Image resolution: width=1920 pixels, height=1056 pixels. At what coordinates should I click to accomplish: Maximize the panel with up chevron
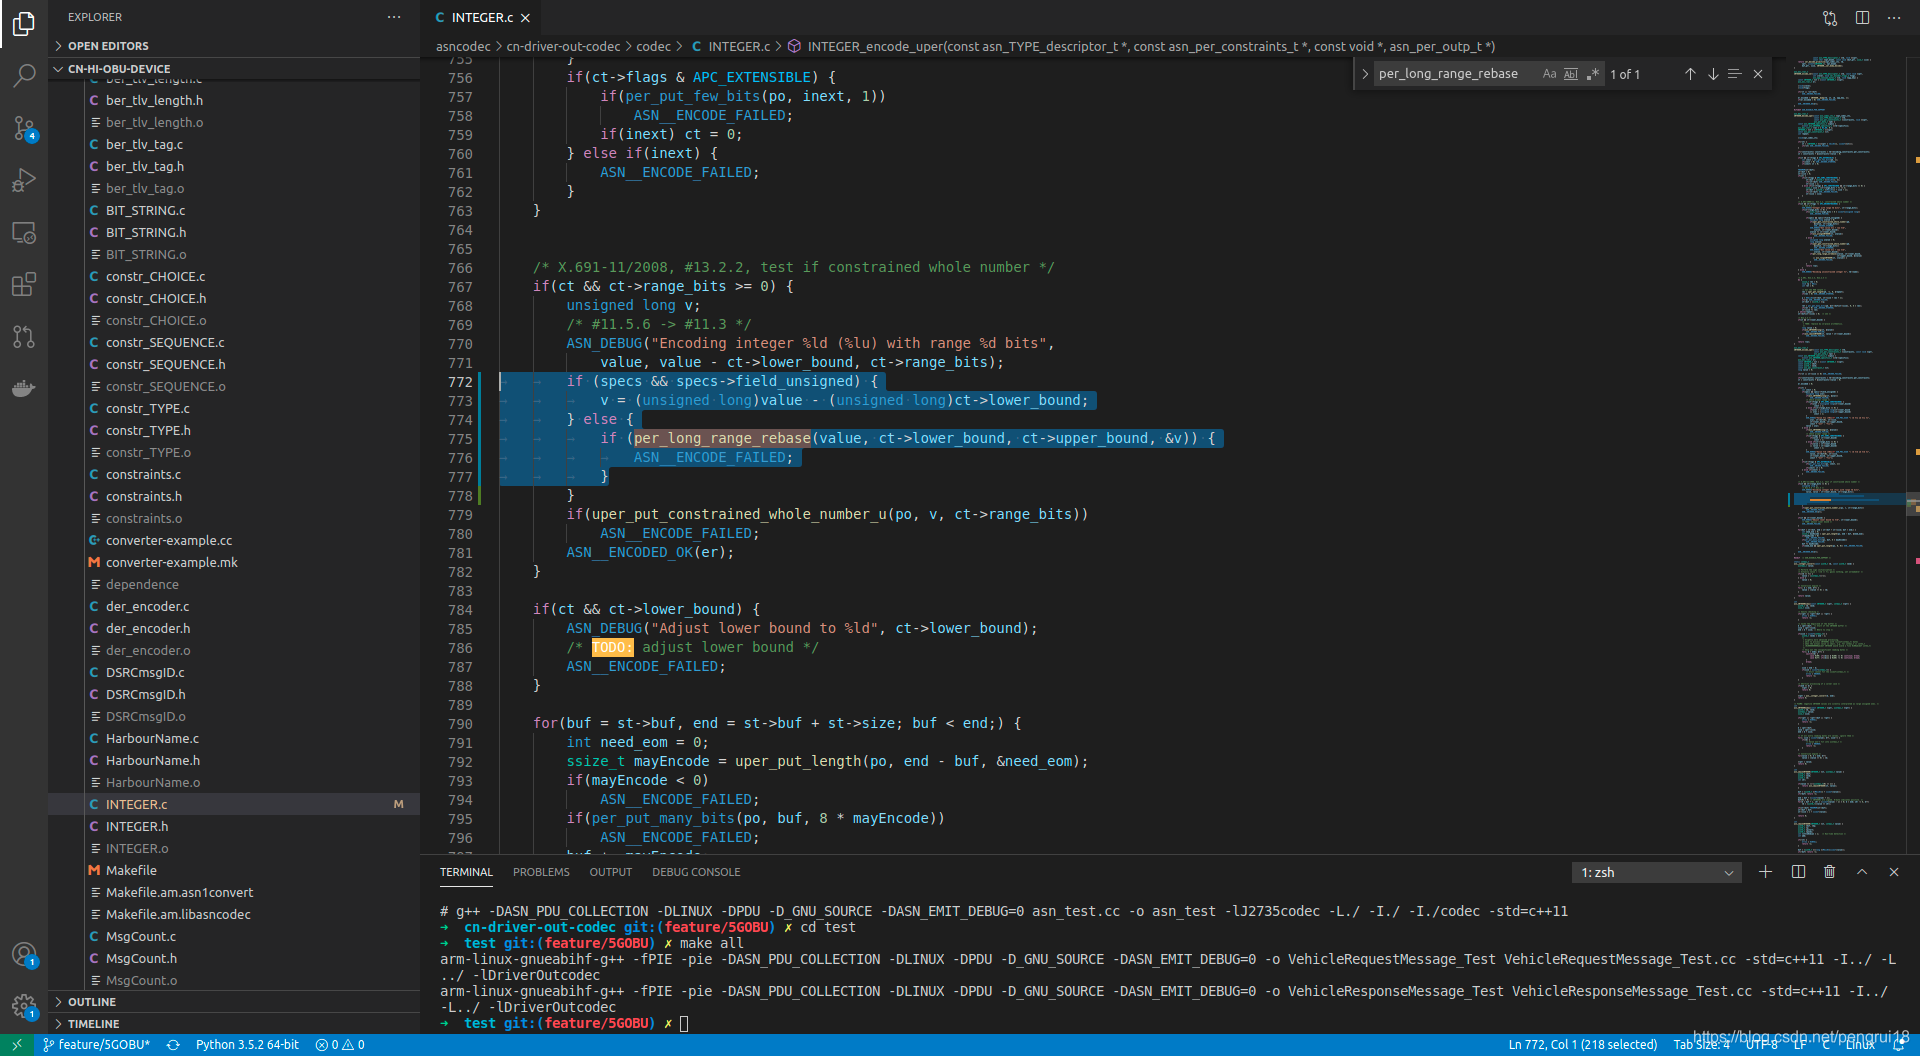point(1862,872)
